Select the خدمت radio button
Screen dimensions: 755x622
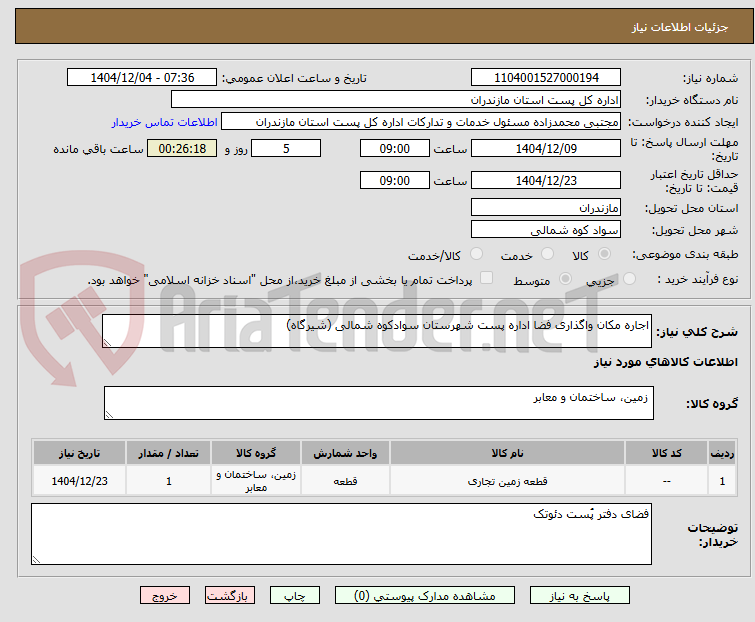[547, 254]
